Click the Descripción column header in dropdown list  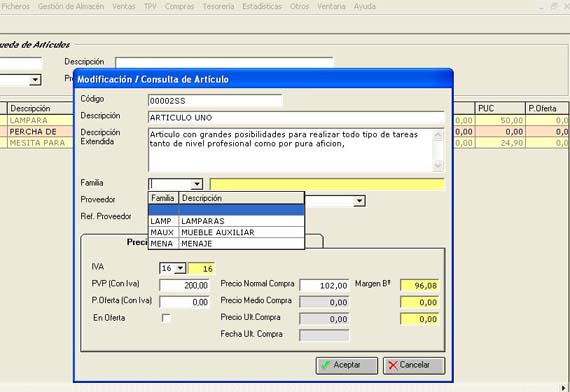coord(241,198)
